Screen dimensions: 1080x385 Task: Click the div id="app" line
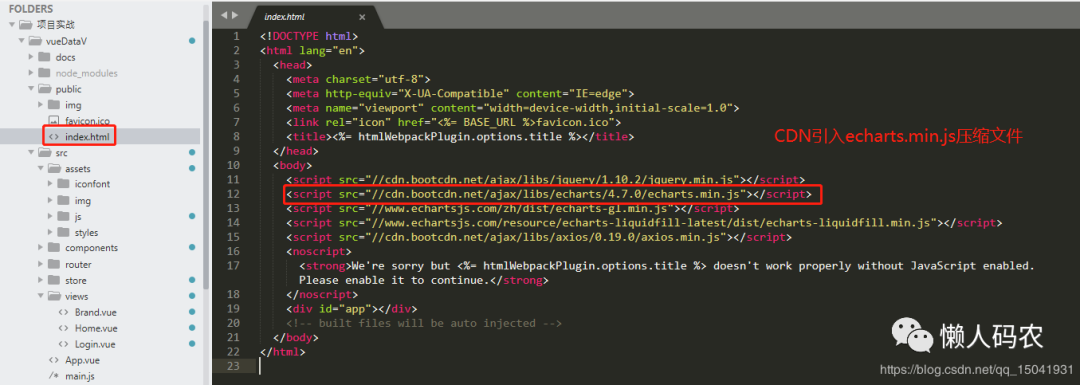[x=352, y=309]
